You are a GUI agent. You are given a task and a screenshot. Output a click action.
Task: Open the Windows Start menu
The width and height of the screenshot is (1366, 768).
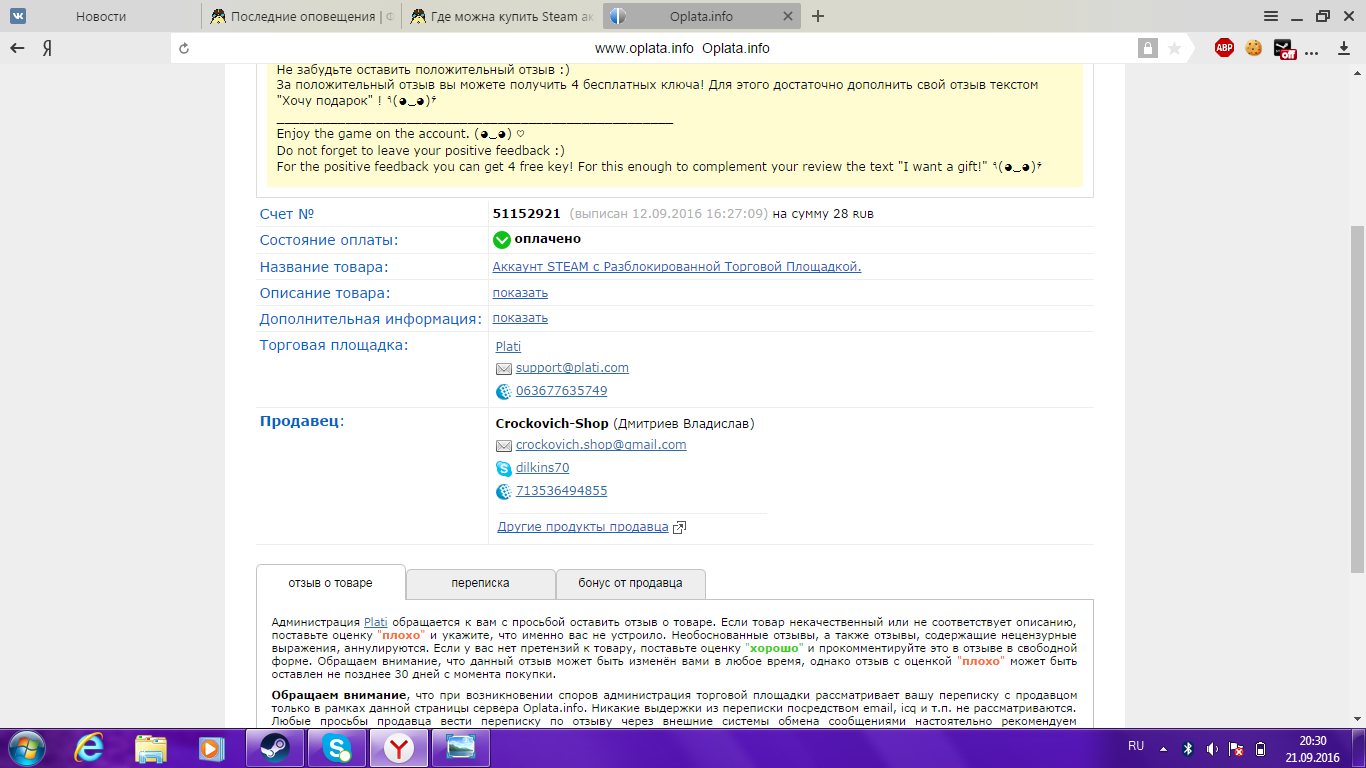(x=26, y=747)
